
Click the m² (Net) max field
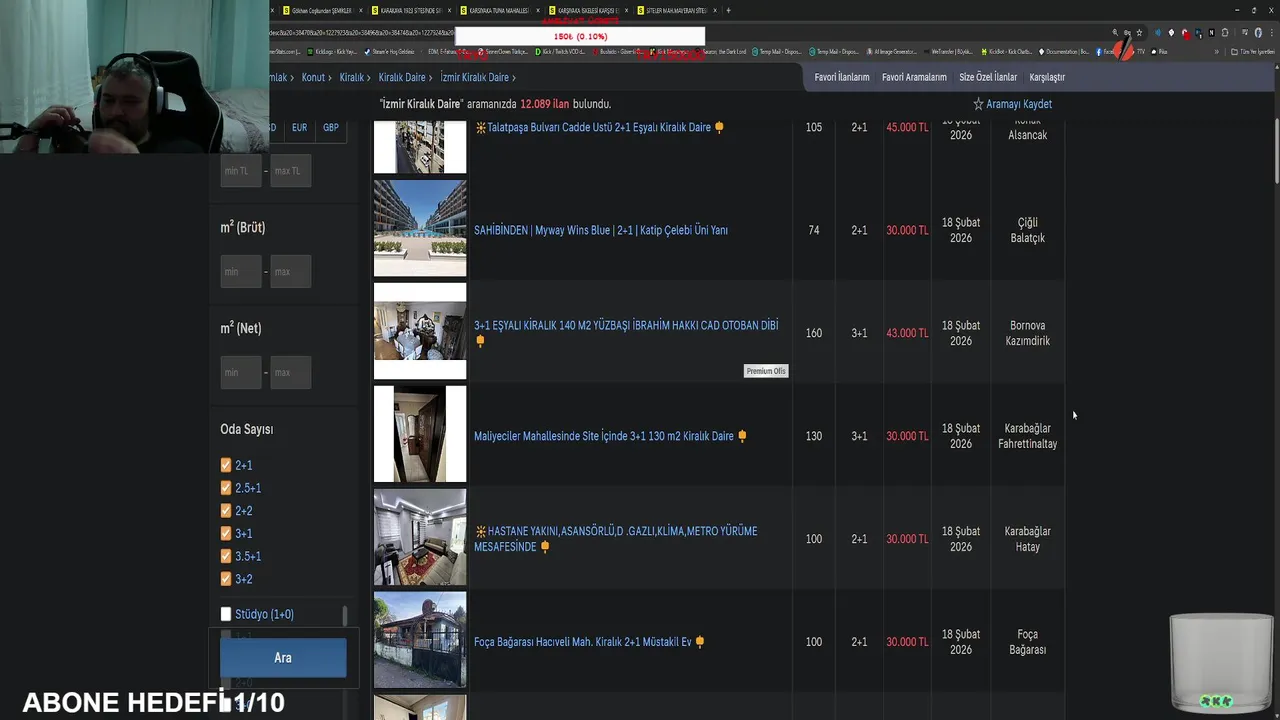(290, 373)
